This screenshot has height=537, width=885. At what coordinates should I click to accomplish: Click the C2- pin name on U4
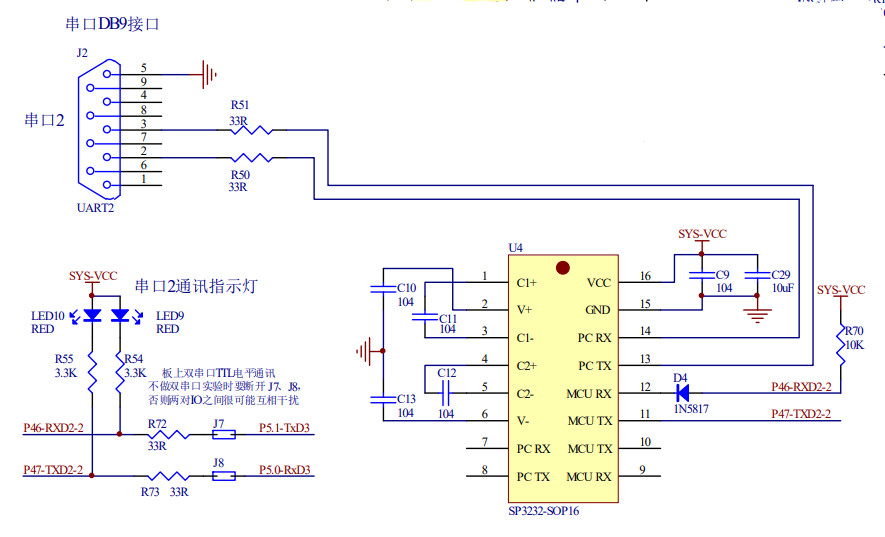click(x=525, y=394)
